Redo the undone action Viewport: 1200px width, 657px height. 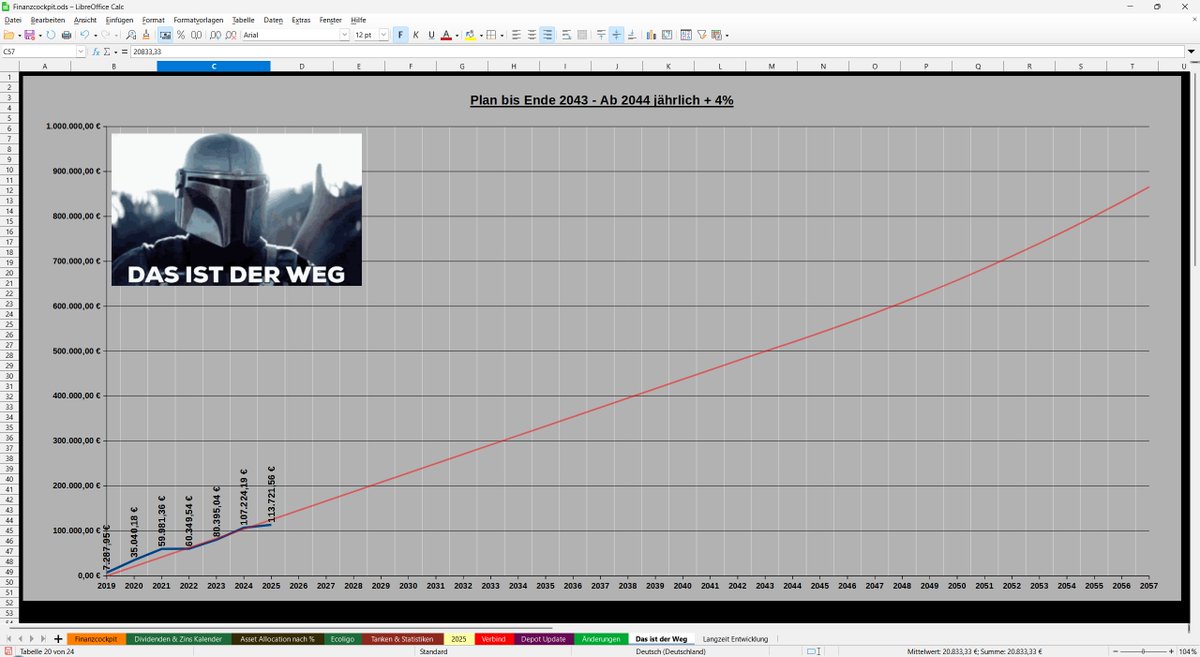[x=105, y=35]
